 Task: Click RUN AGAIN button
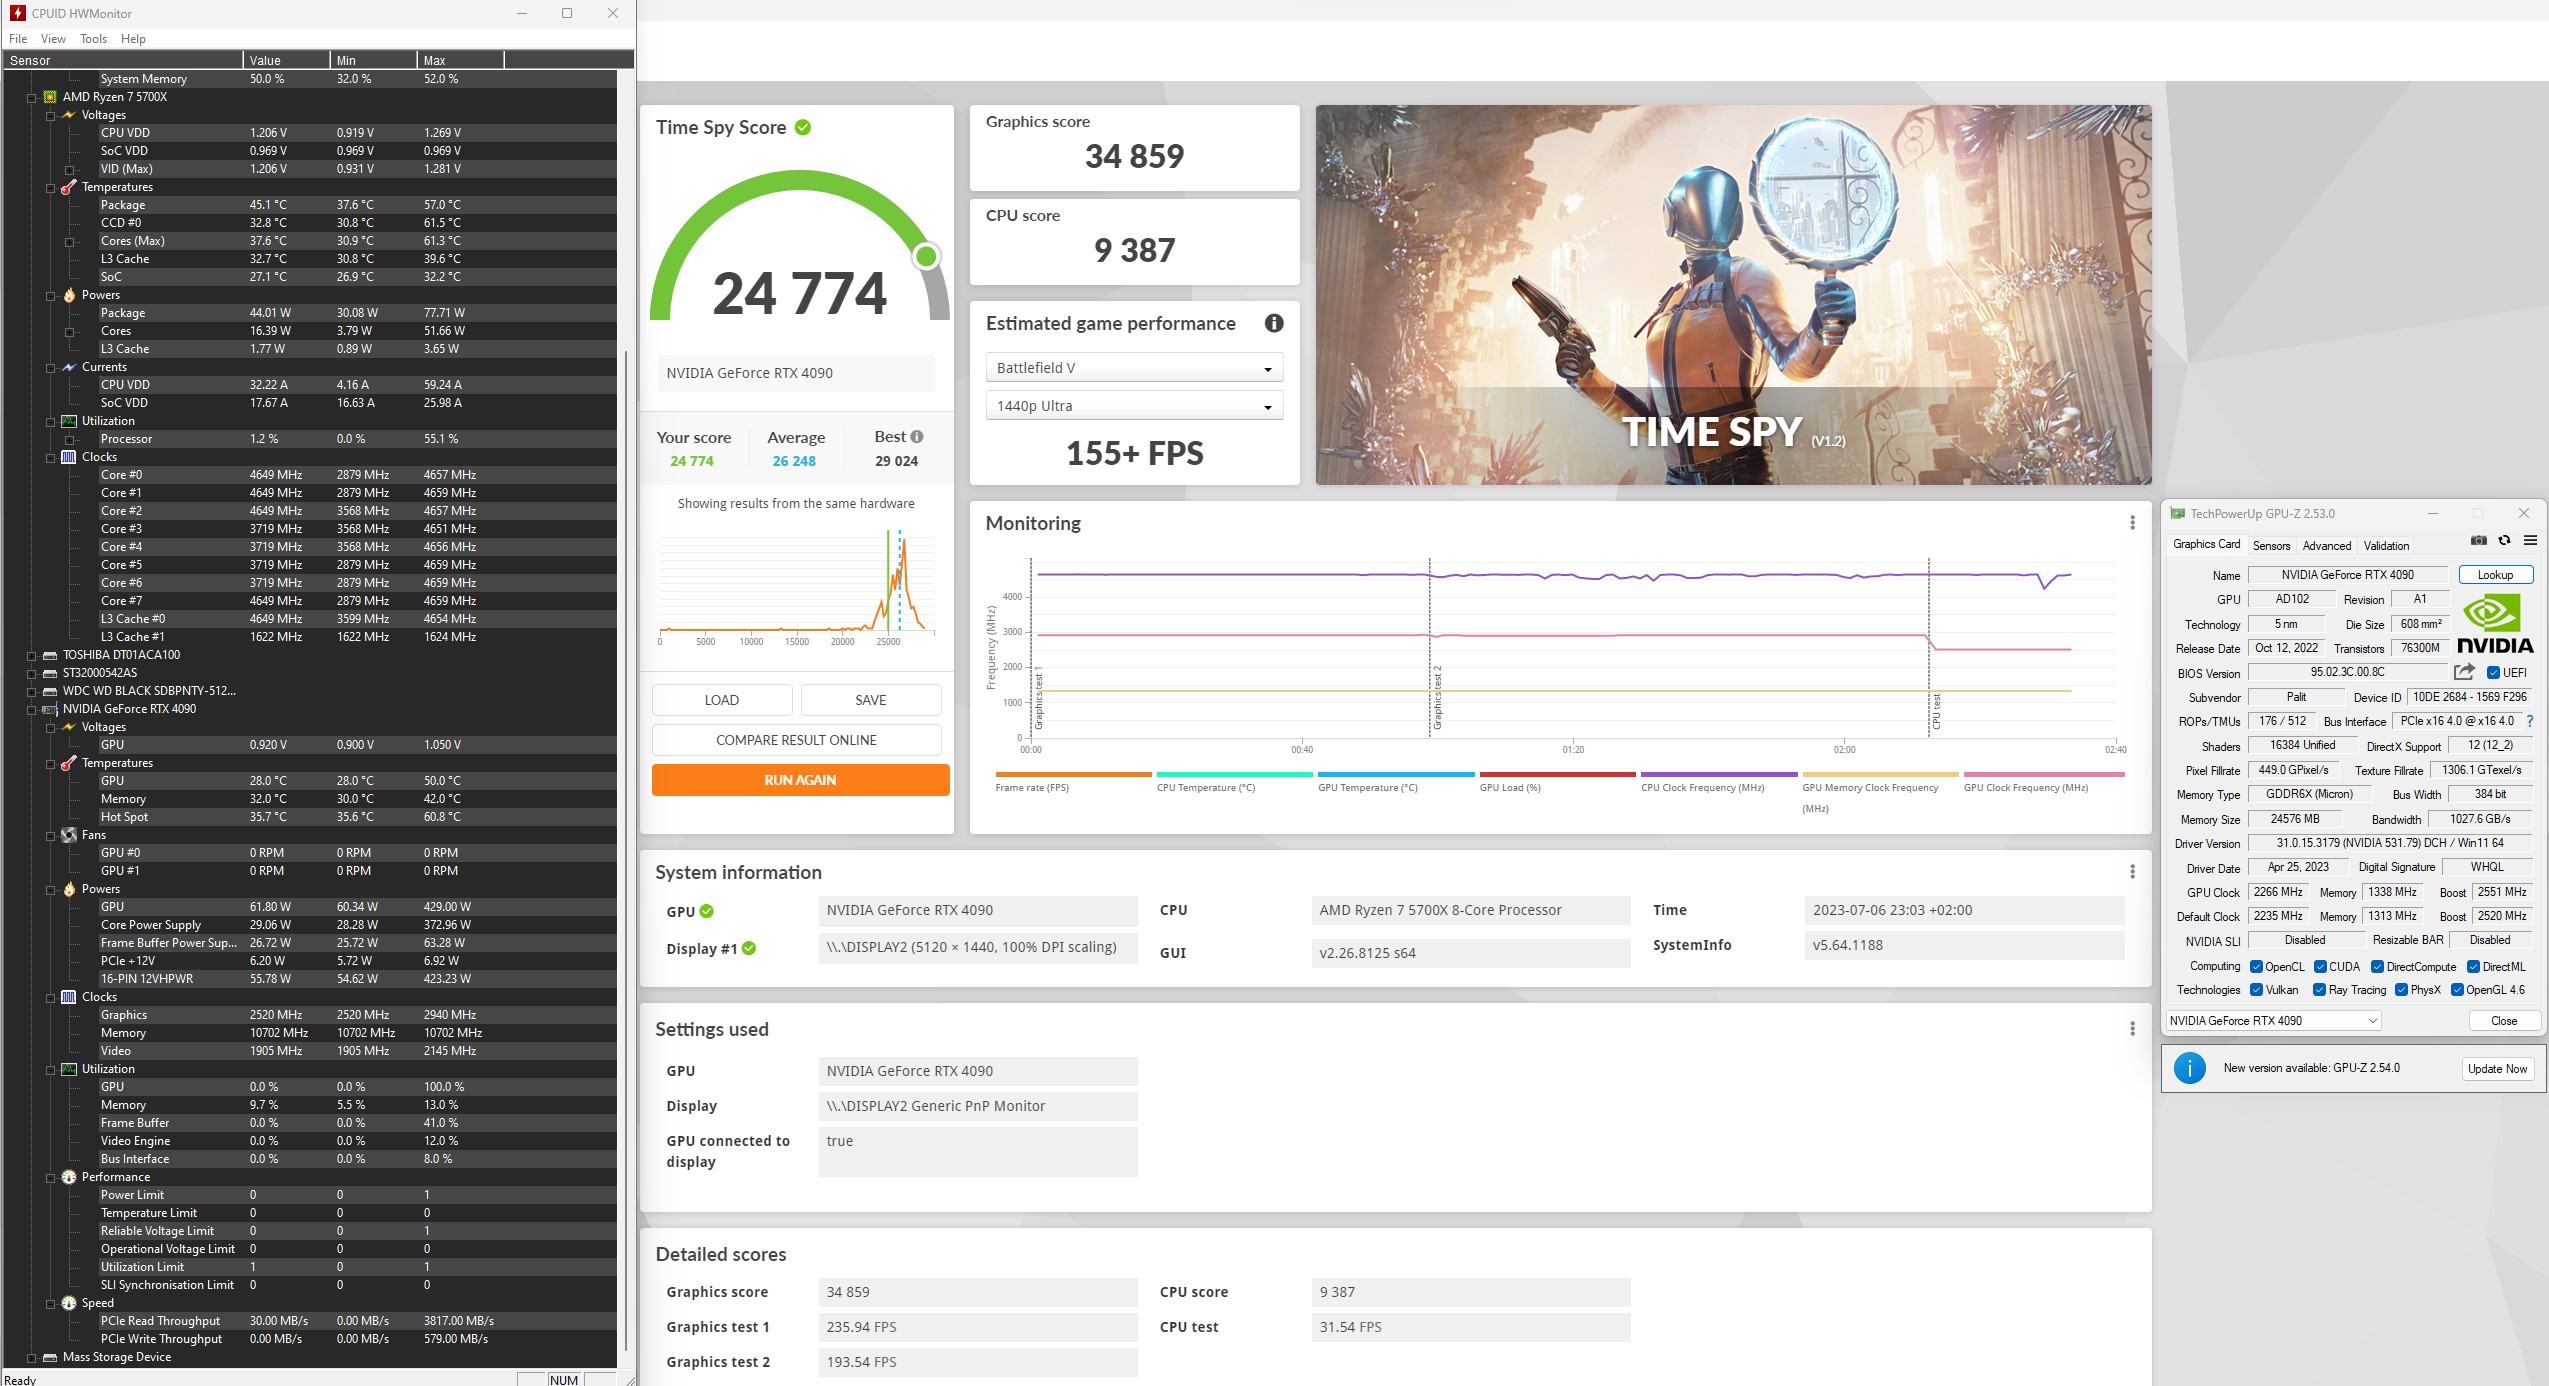point(800,780)
